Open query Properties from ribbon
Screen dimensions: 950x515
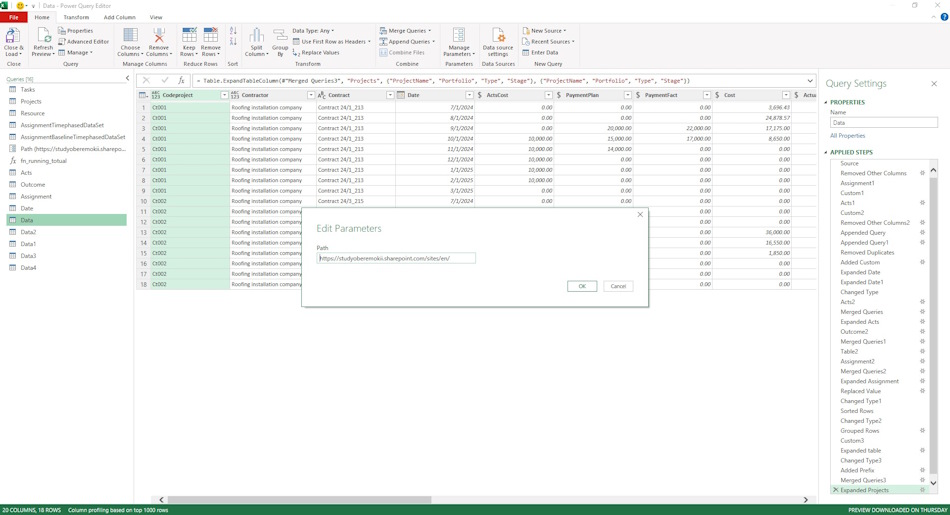[x=76, y=31]
